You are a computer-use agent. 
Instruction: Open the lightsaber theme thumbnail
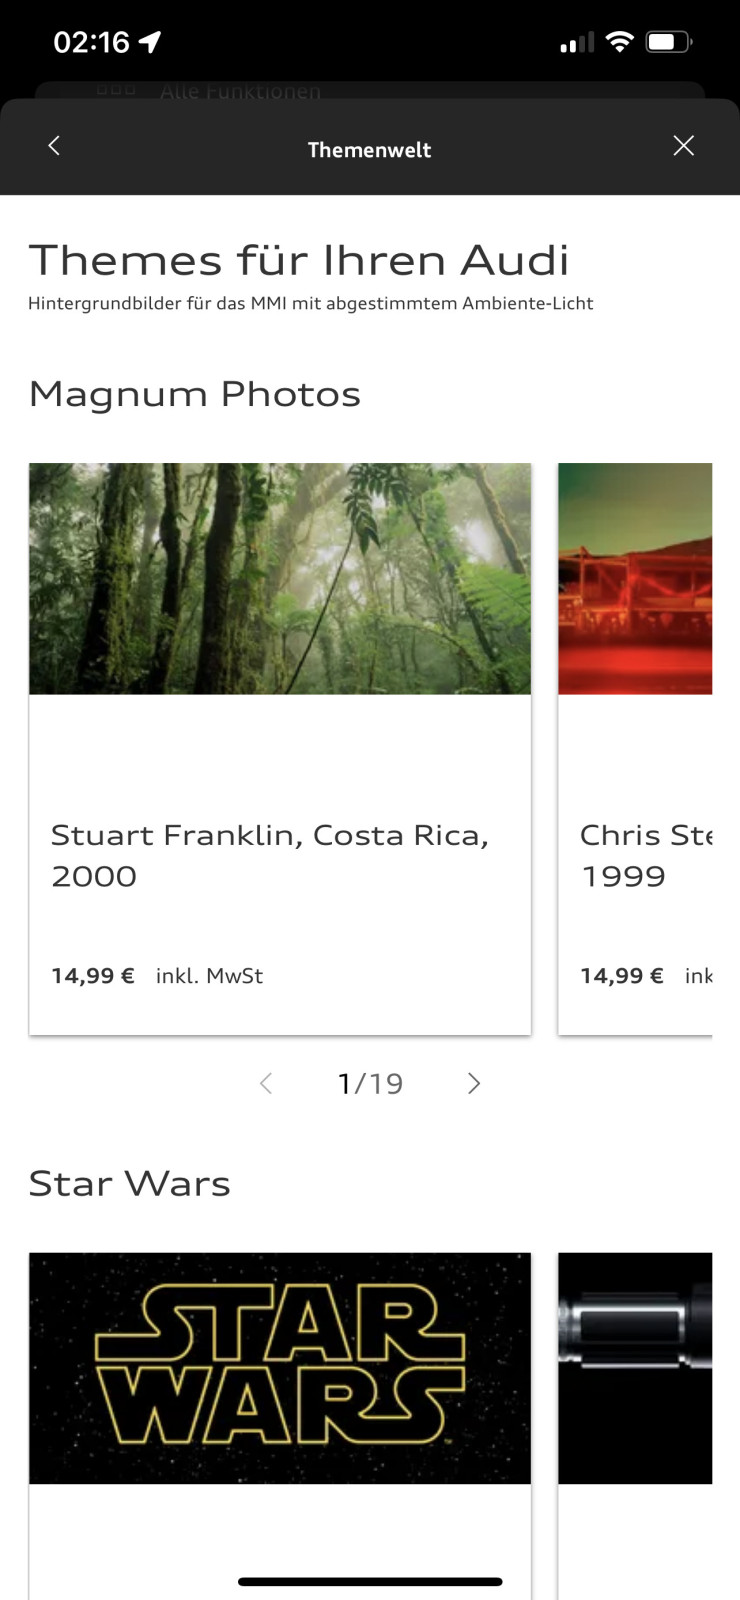pyautogui.click(x=635, y=1367)
